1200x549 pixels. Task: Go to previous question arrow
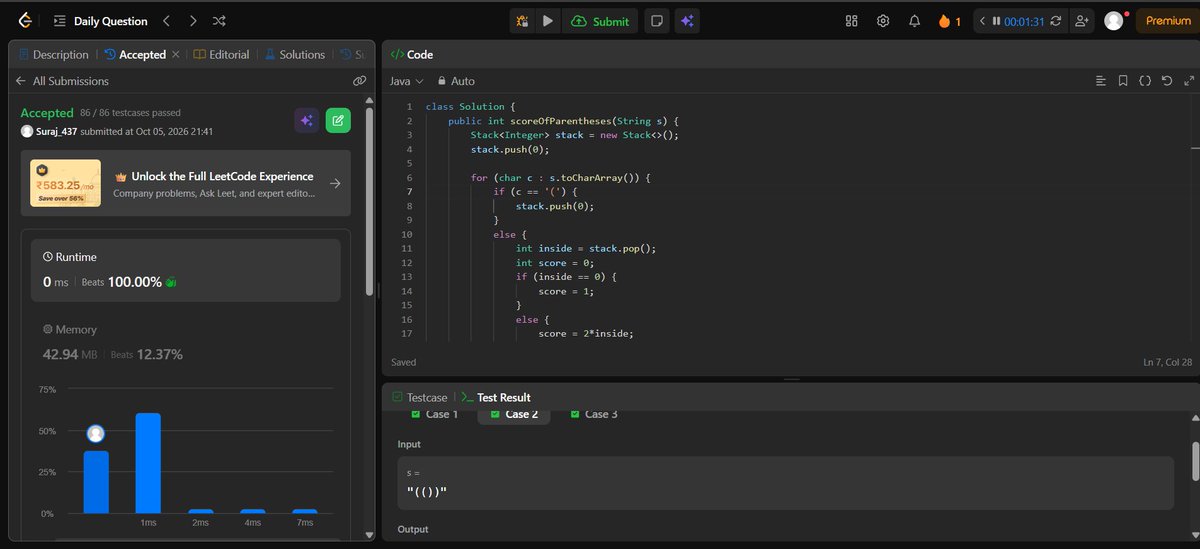(x=166, y=21)
